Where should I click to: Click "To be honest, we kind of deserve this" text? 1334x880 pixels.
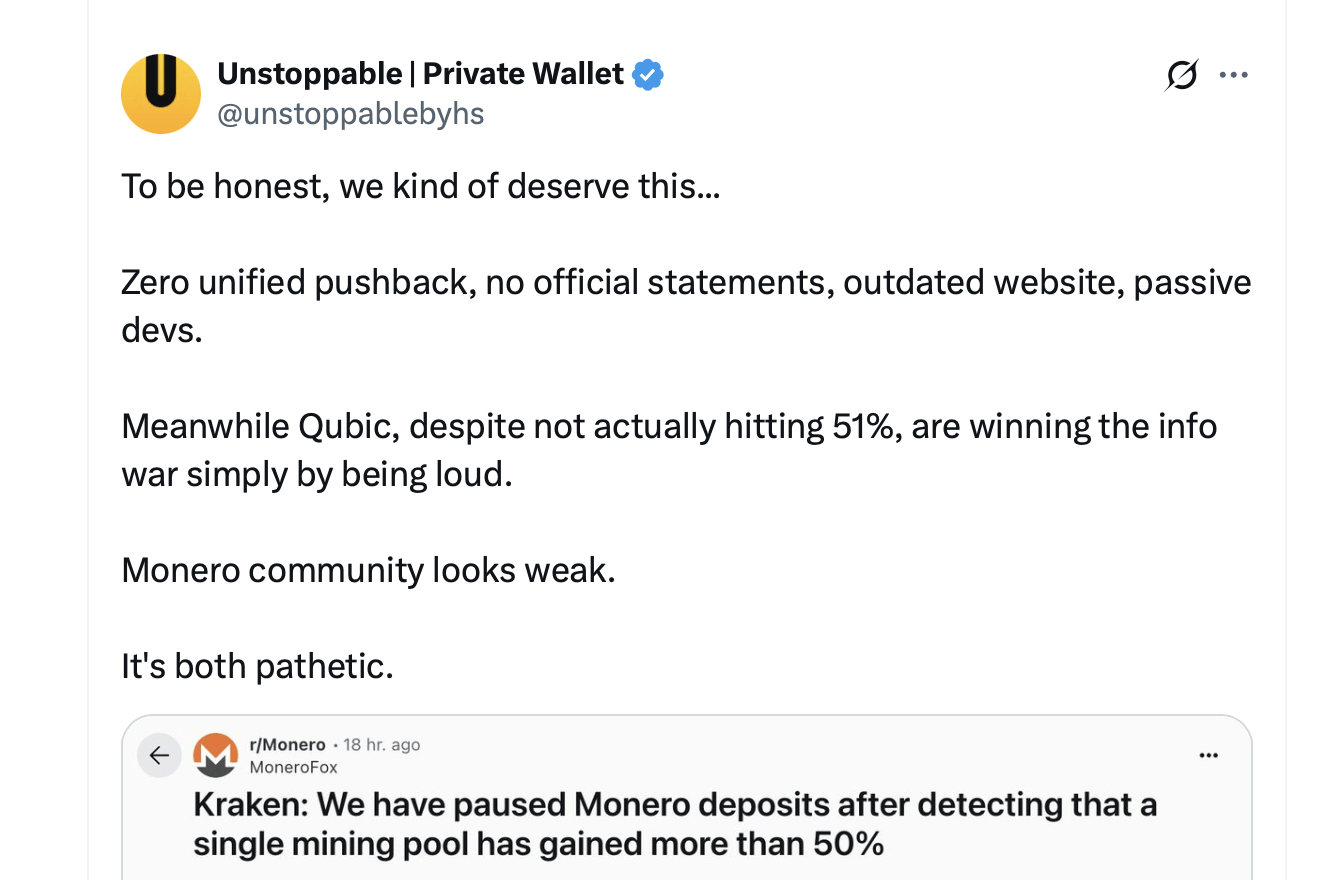[x=420, y=186]
